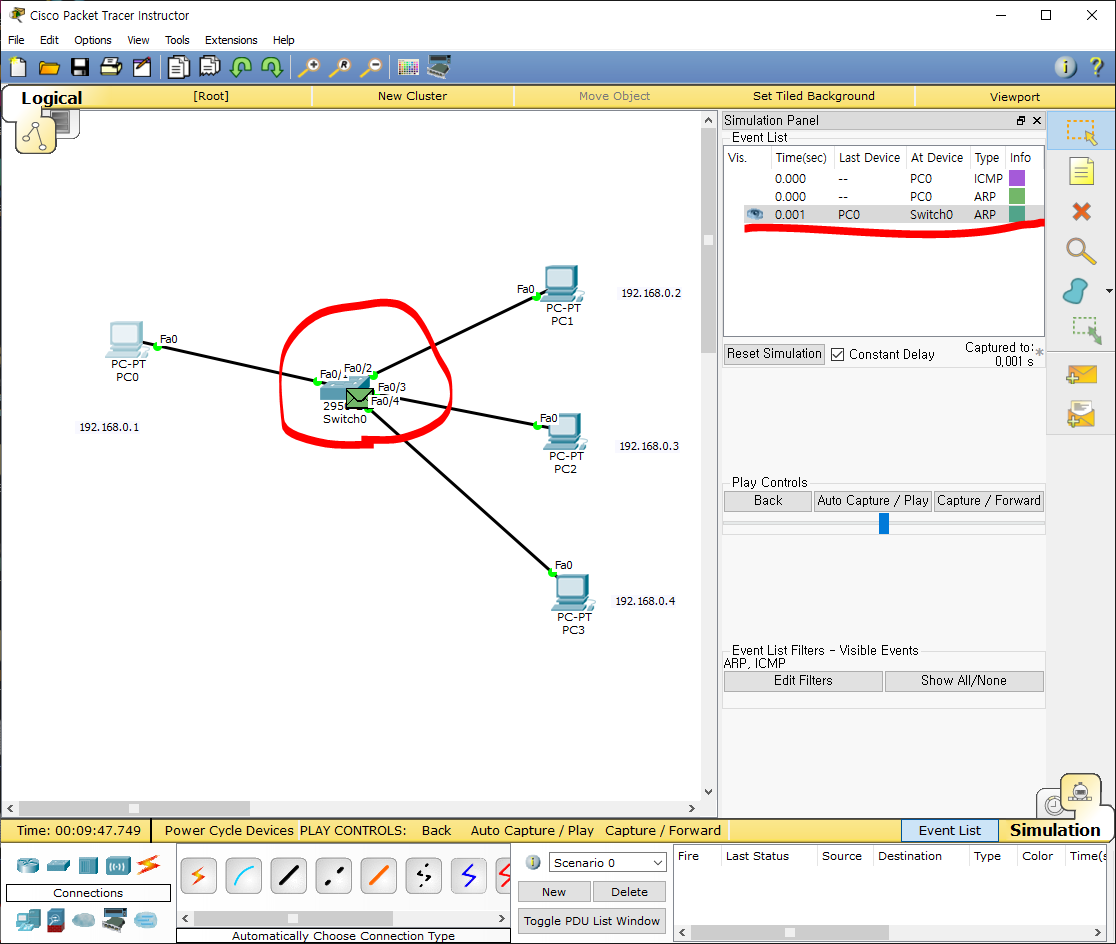
Task: Add a Complex PDU envelope
Action: (x=1081, y=414)
